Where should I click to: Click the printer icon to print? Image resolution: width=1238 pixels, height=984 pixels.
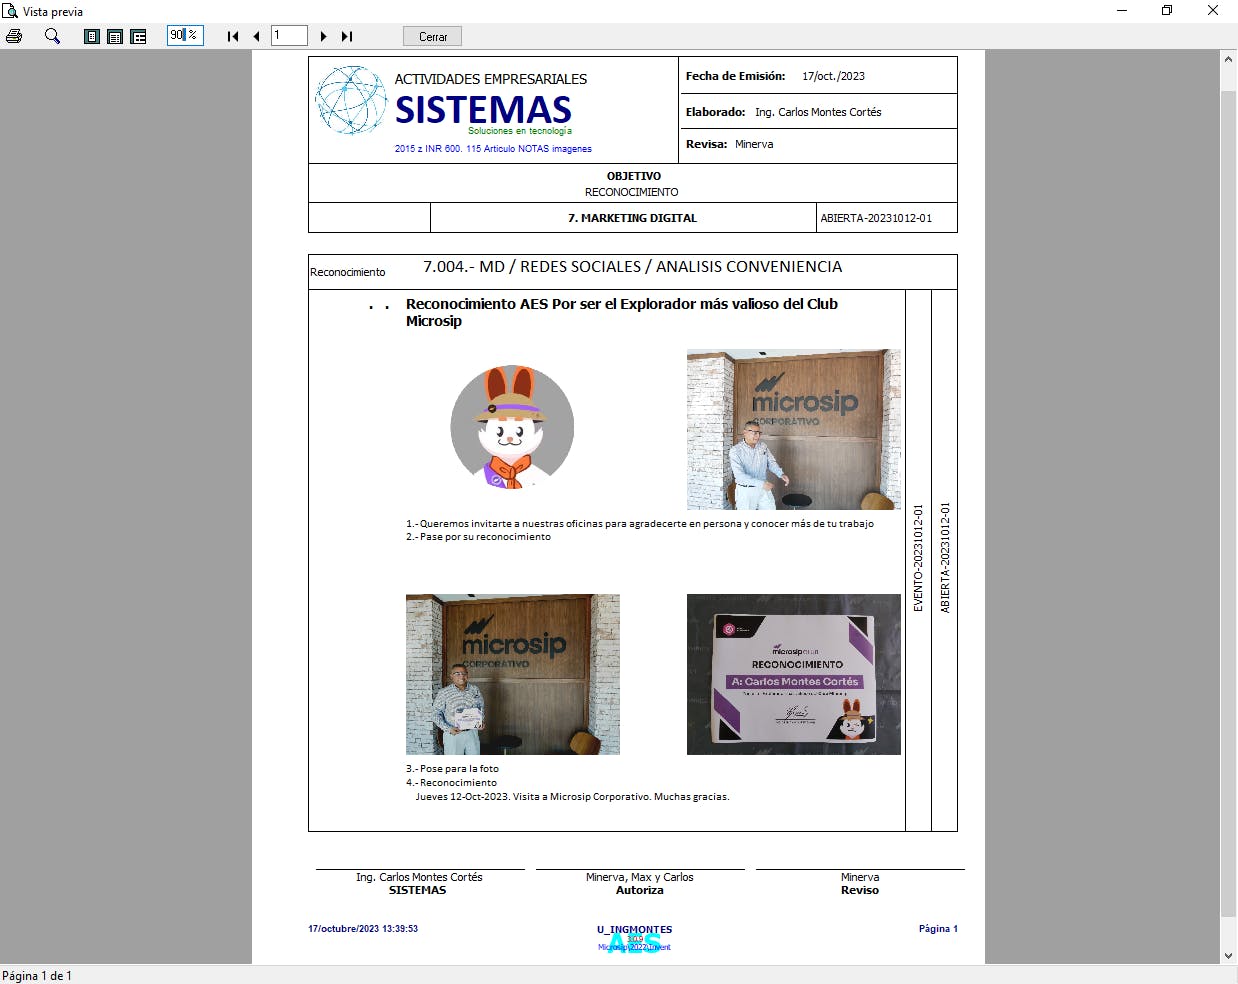point(14,36)
